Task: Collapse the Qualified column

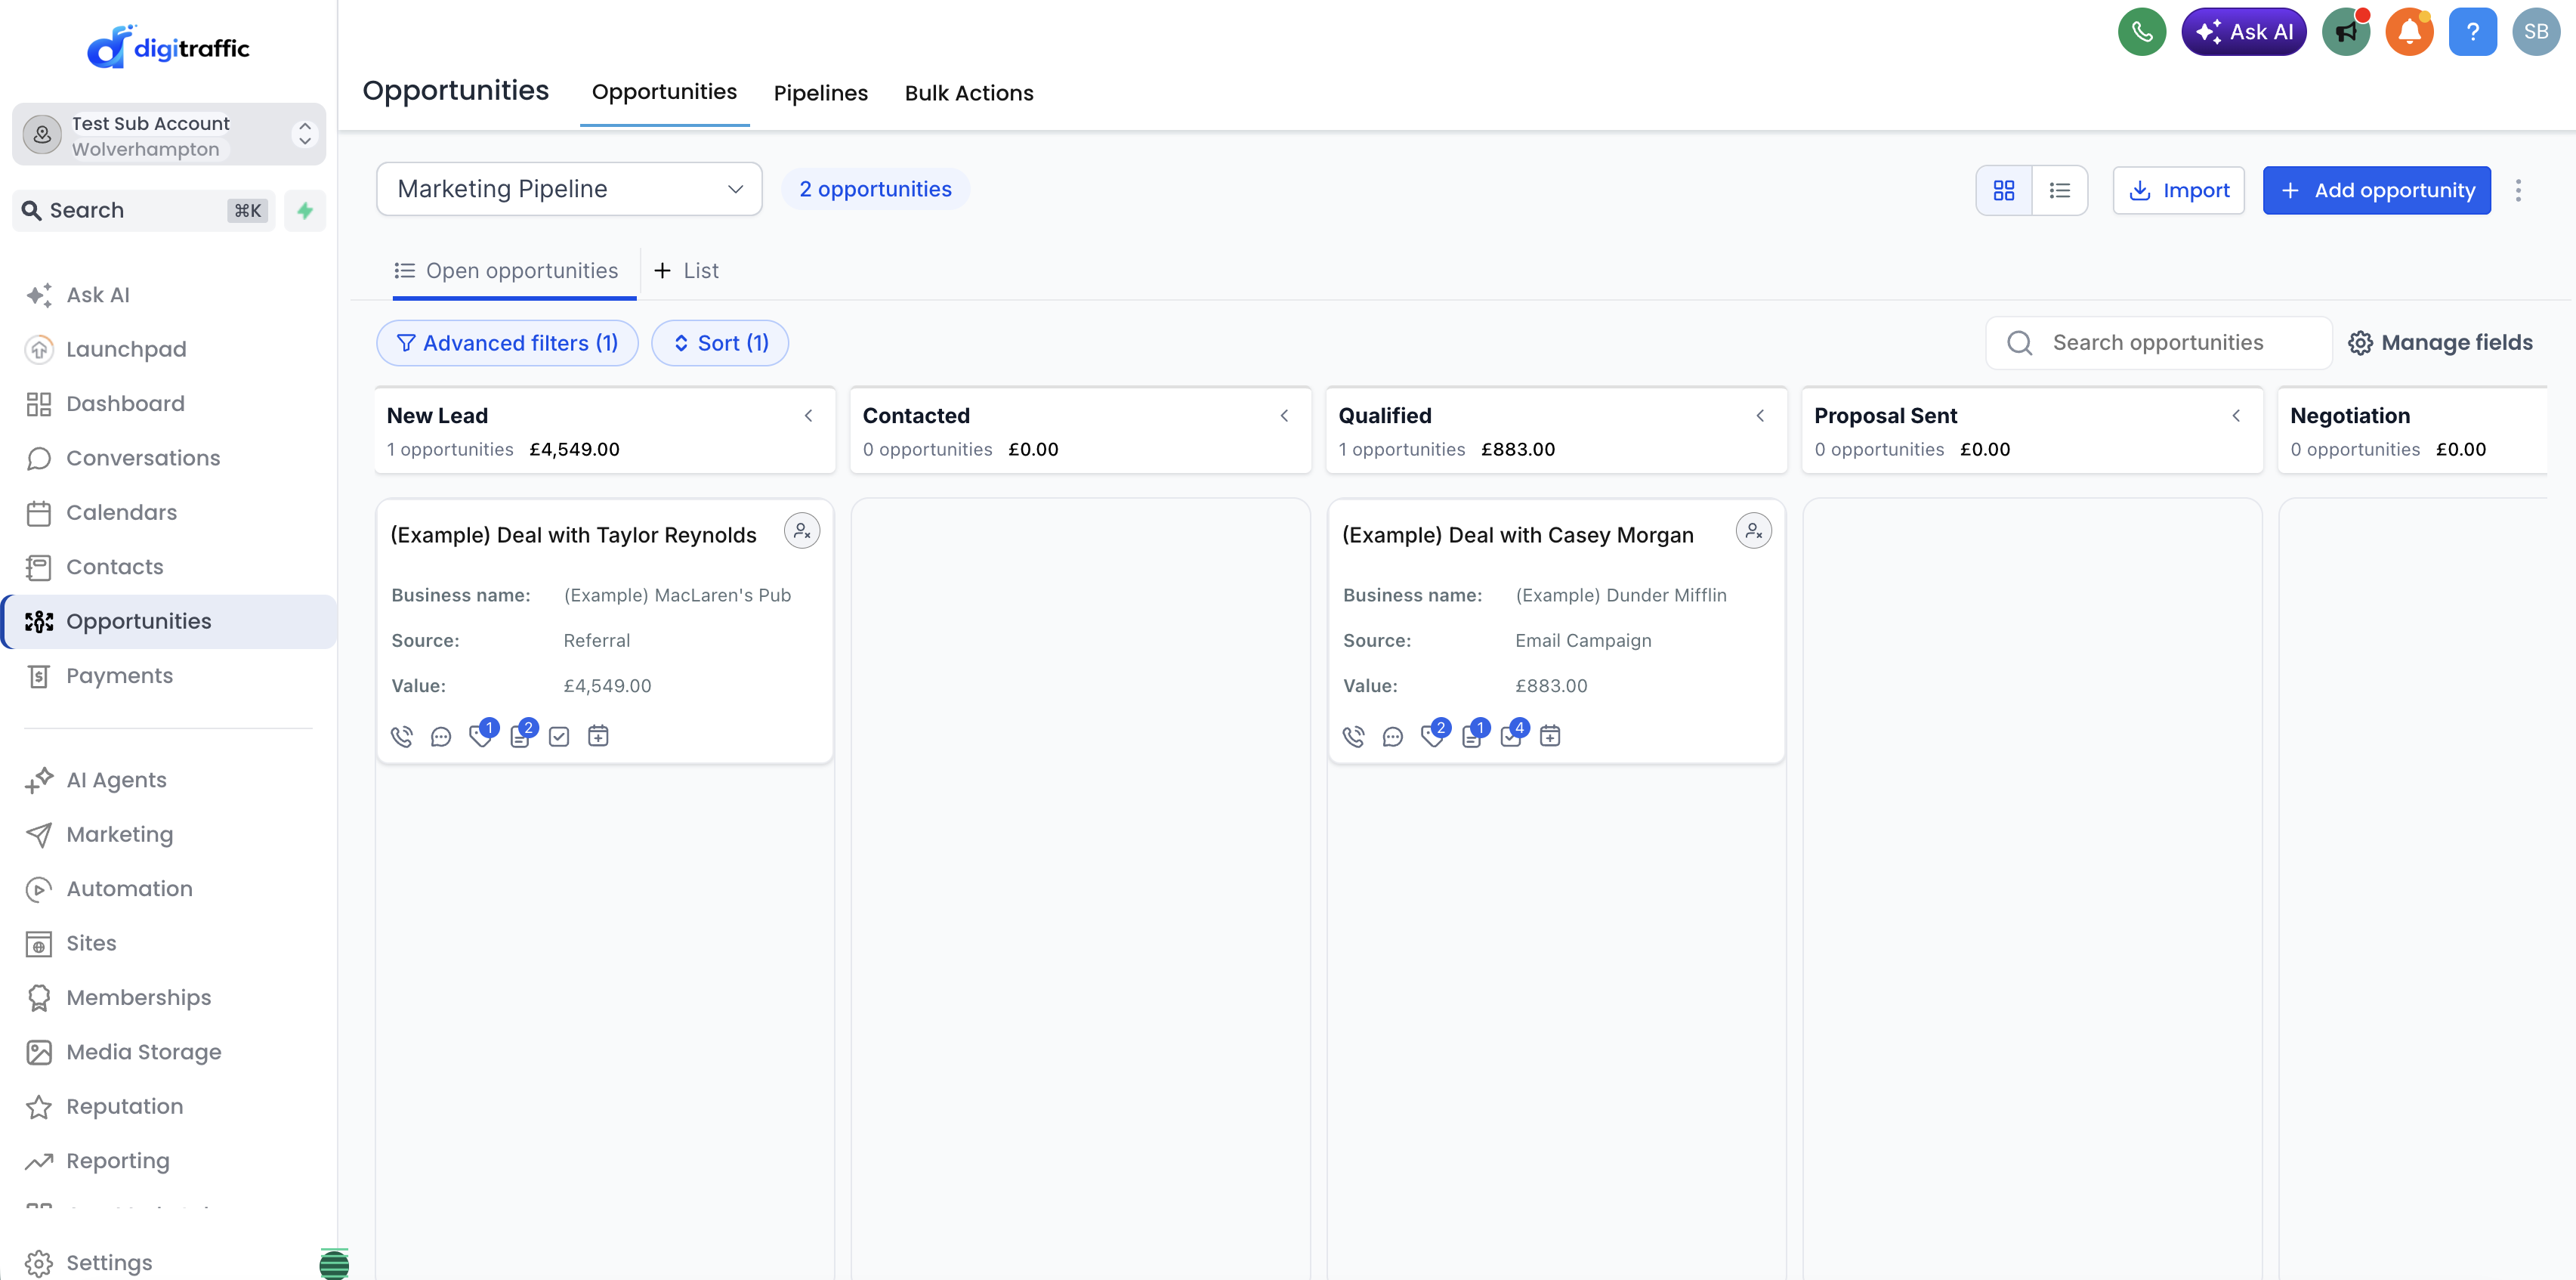Action: (x=1760, y=416)
